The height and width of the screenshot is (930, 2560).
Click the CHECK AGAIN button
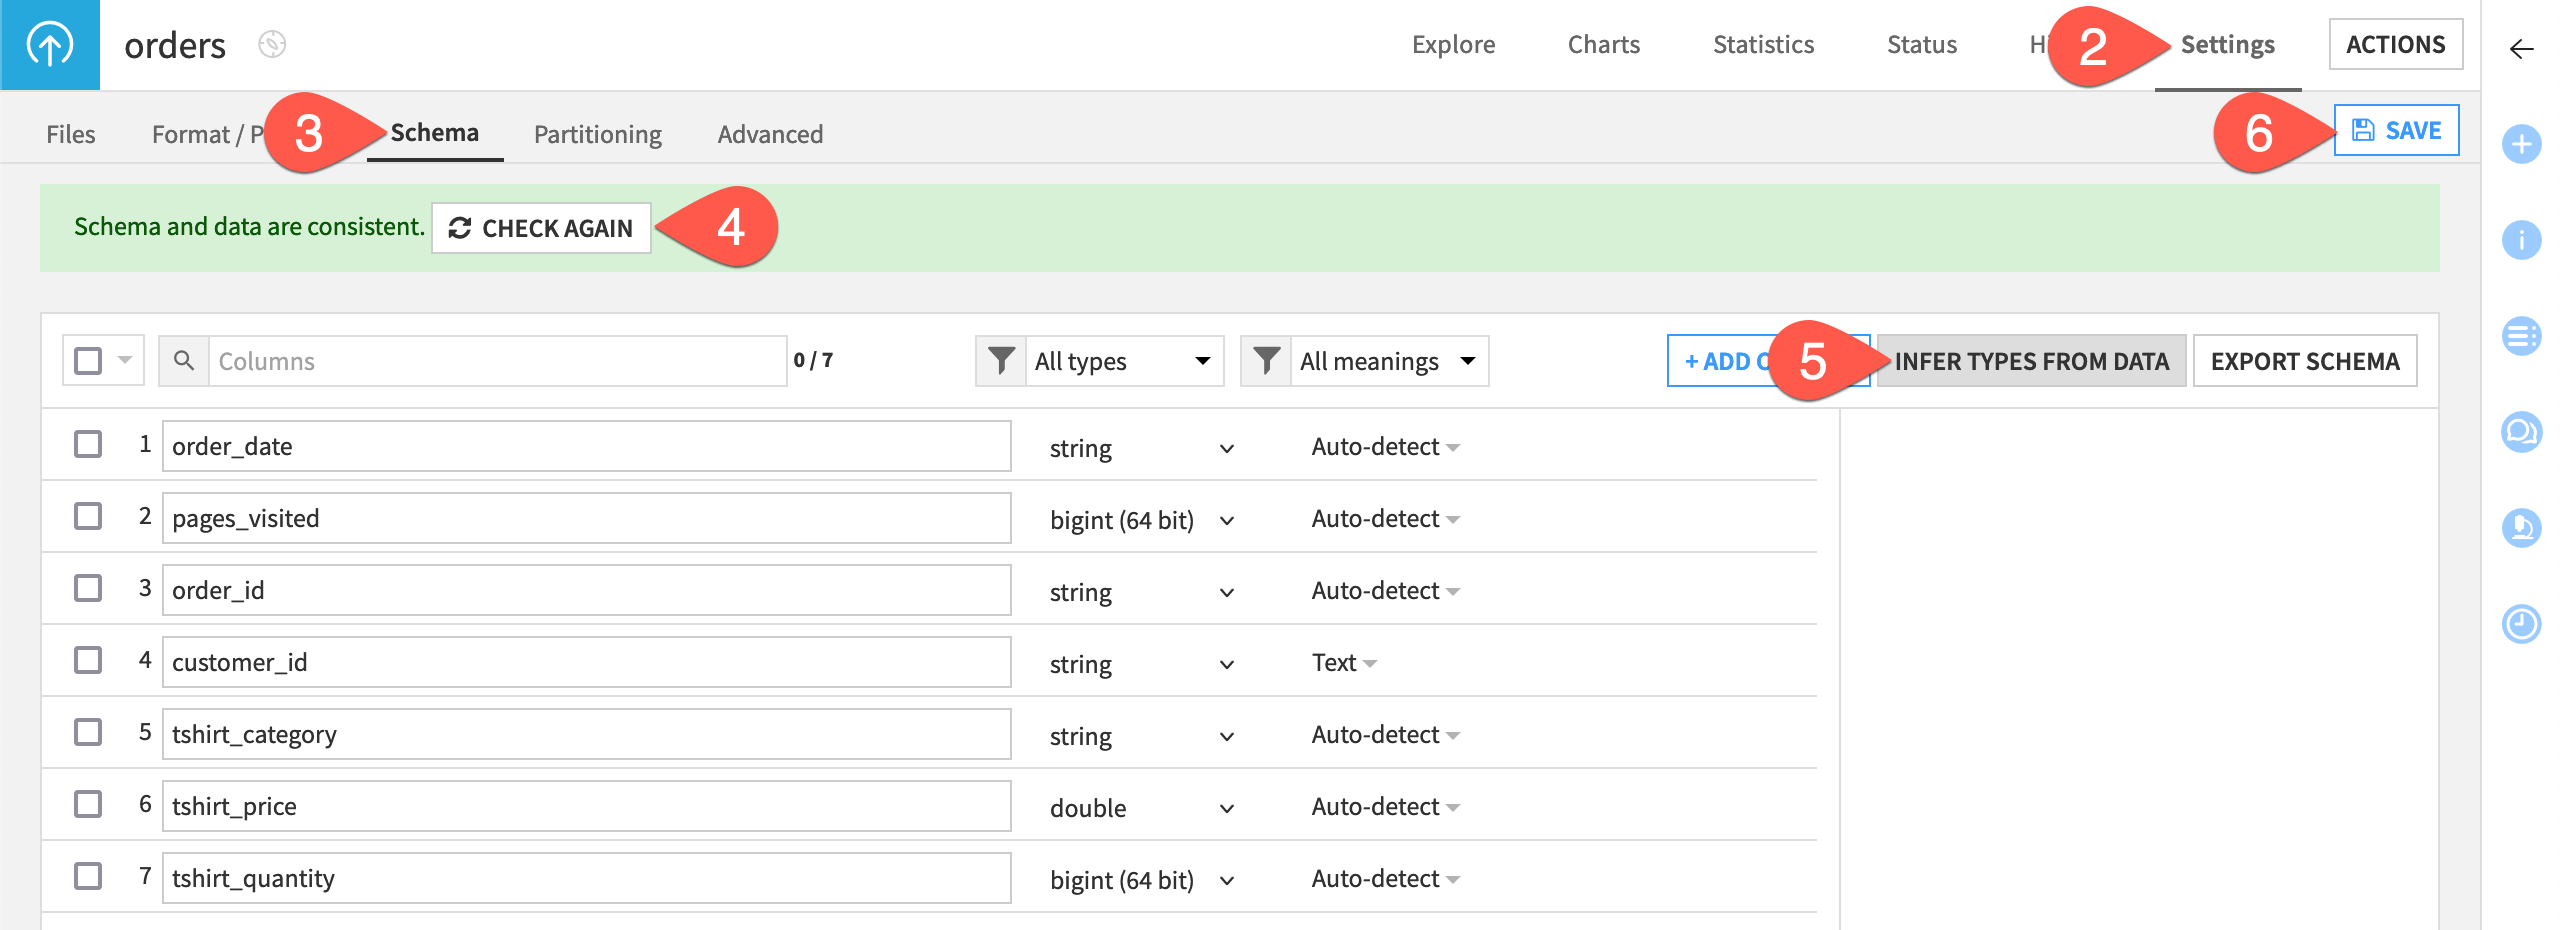(x=542, y=228)
